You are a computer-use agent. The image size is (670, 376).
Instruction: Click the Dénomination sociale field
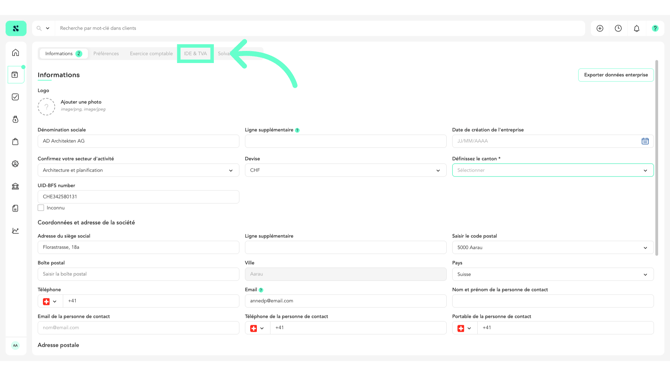pos(138,141)
